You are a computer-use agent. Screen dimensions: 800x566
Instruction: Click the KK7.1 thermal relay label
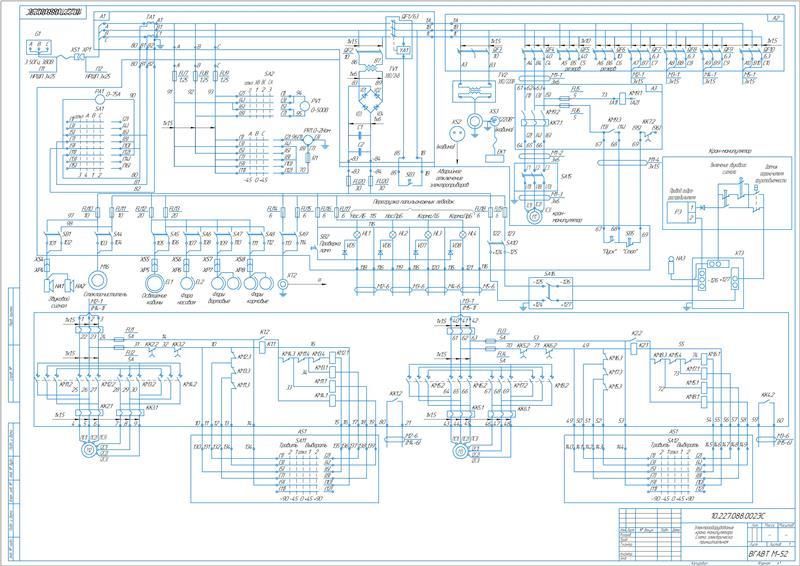pyautogui.click(x=555, y=123)
